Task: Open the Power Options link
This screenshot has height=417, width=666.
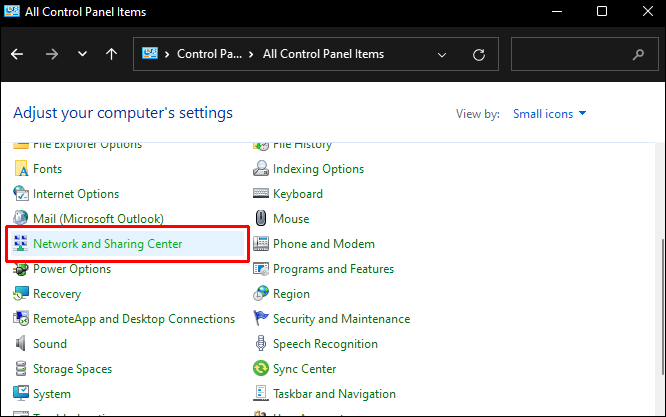Action: pos(72,269)
